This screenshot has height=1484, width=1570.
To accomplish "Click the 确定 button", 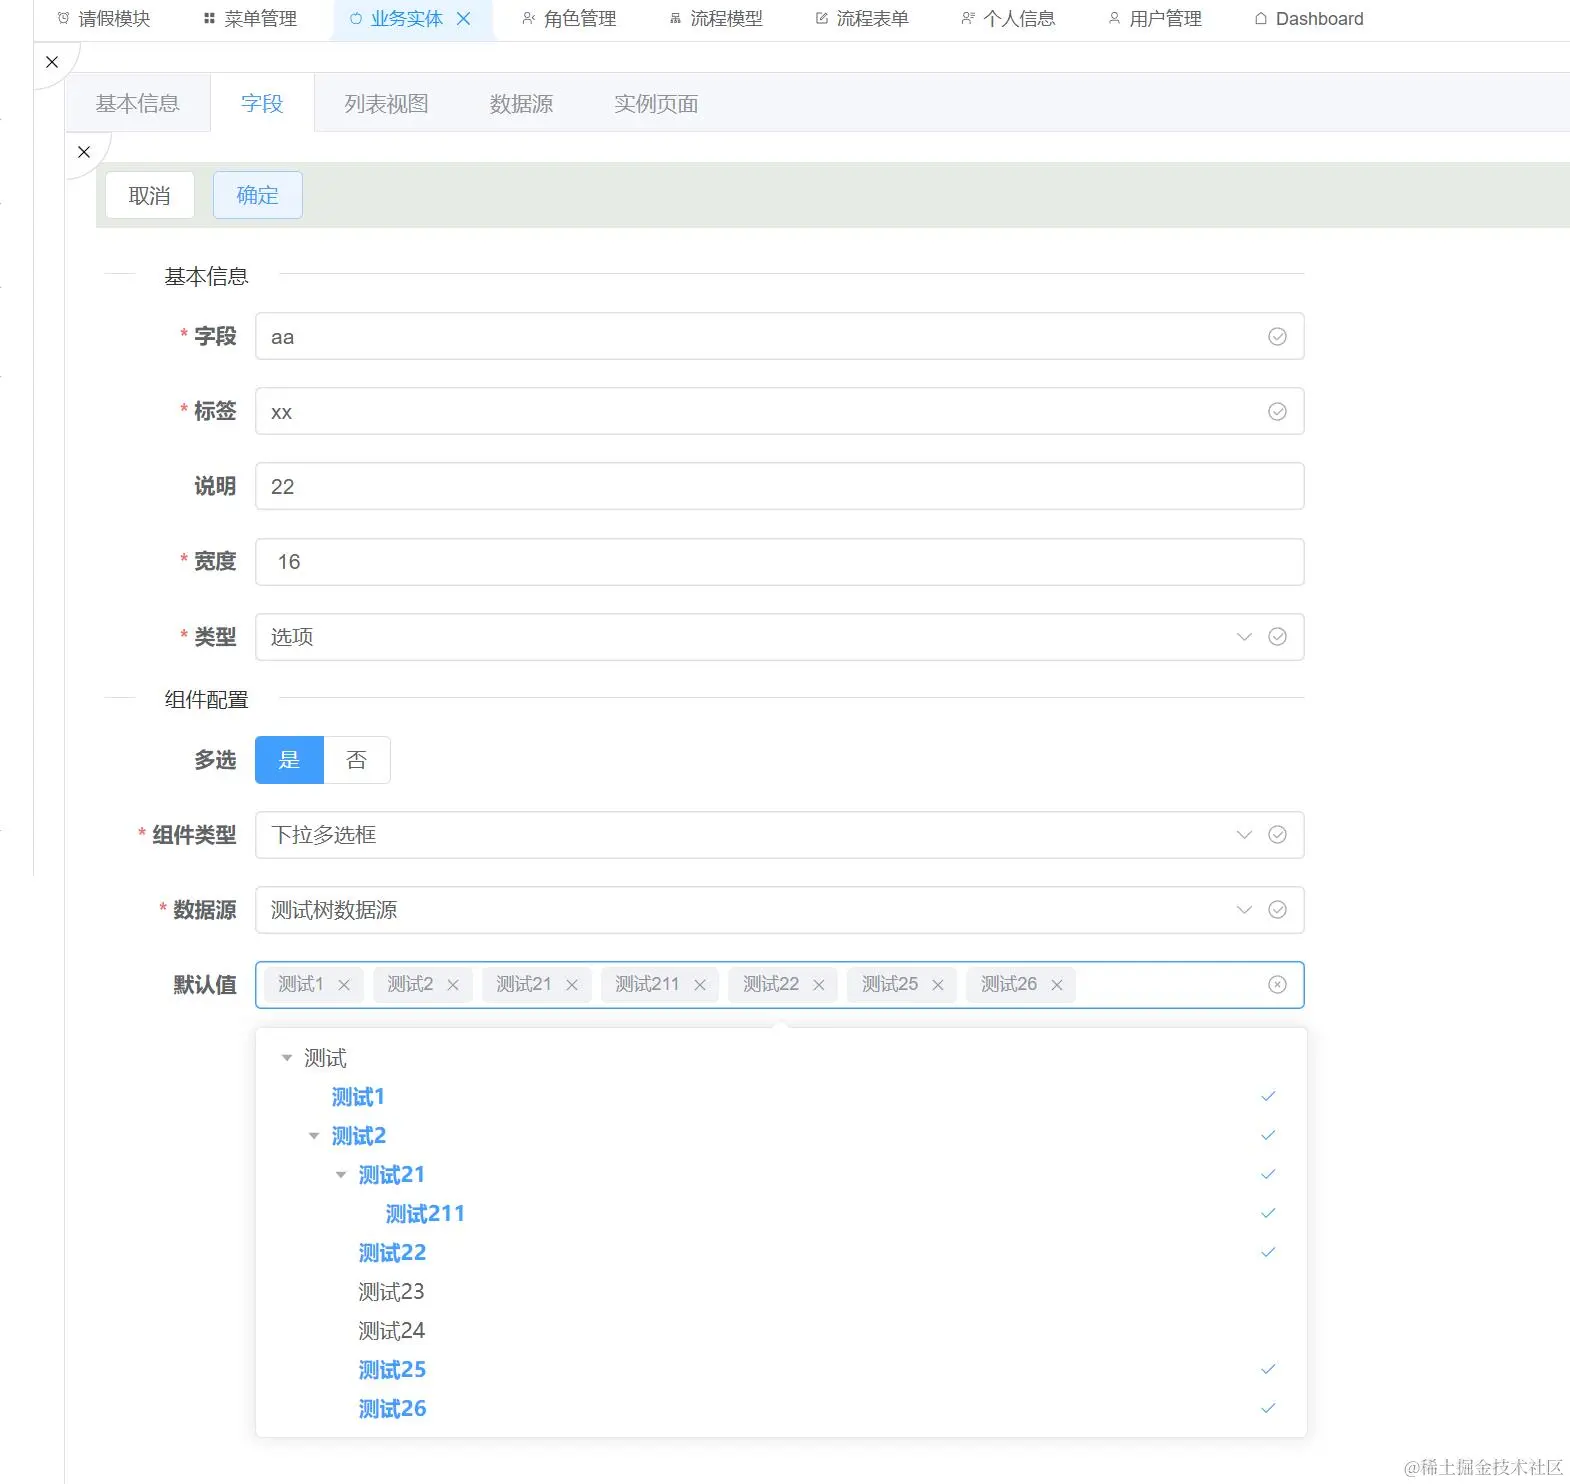I will (x=257, y=195).
